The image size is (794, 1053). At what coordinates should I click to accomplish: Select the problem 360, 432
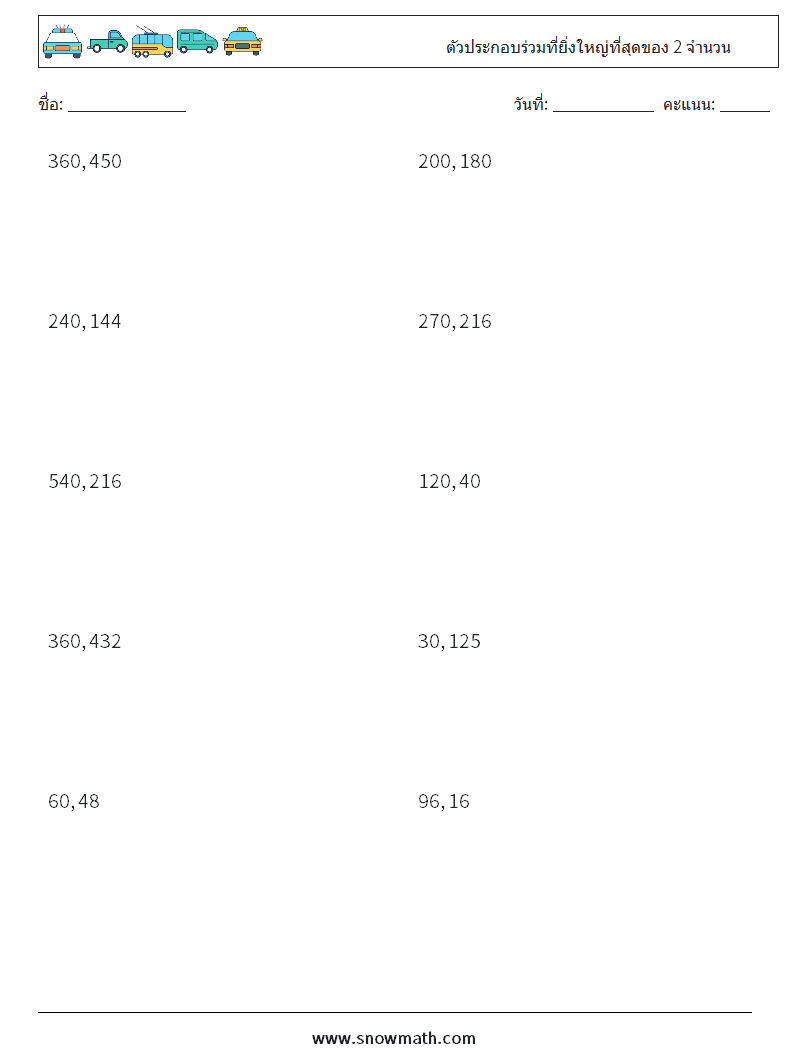tap(85, 641)
